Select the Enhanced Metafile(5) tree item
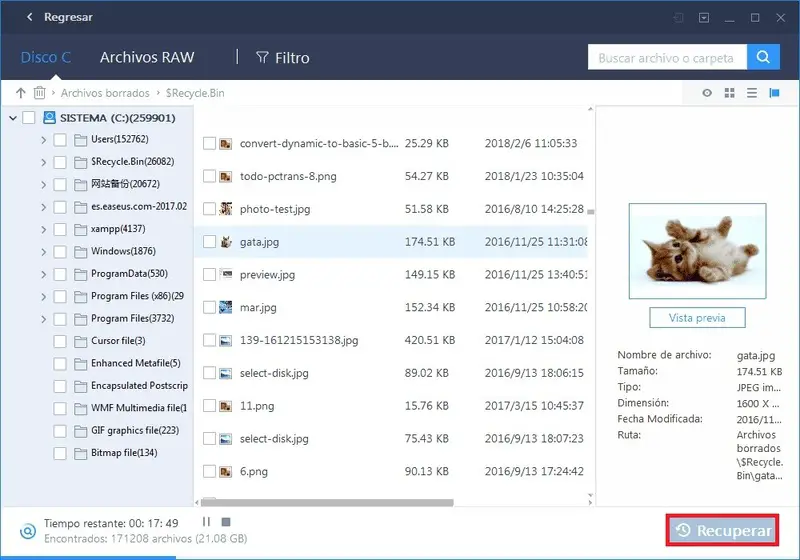This screenshot has height=560, width=800. pos(136,363)
